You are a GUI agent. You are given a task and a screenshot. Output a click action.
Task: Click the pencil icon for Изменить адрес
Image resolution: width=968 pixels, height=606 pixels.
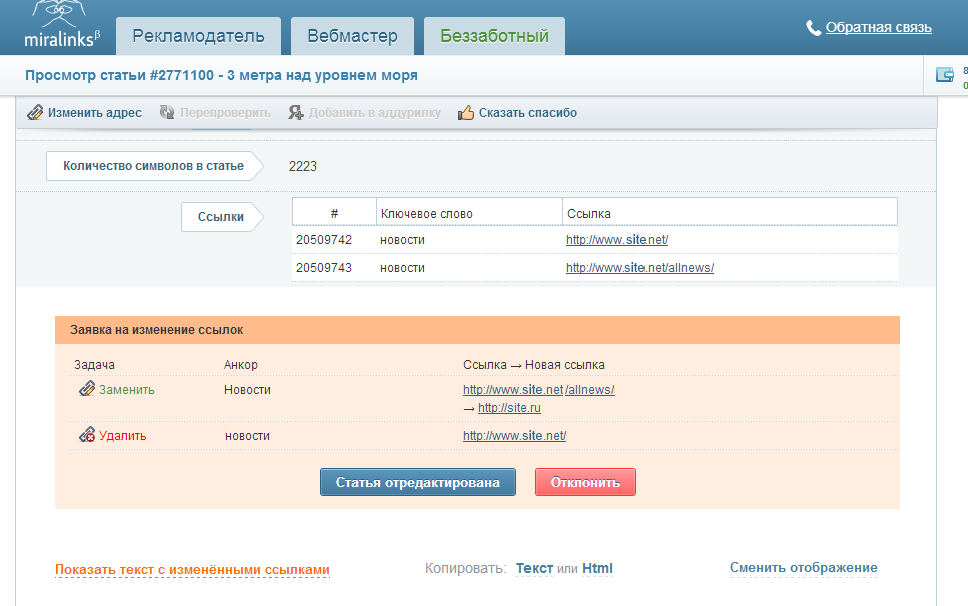35,112
